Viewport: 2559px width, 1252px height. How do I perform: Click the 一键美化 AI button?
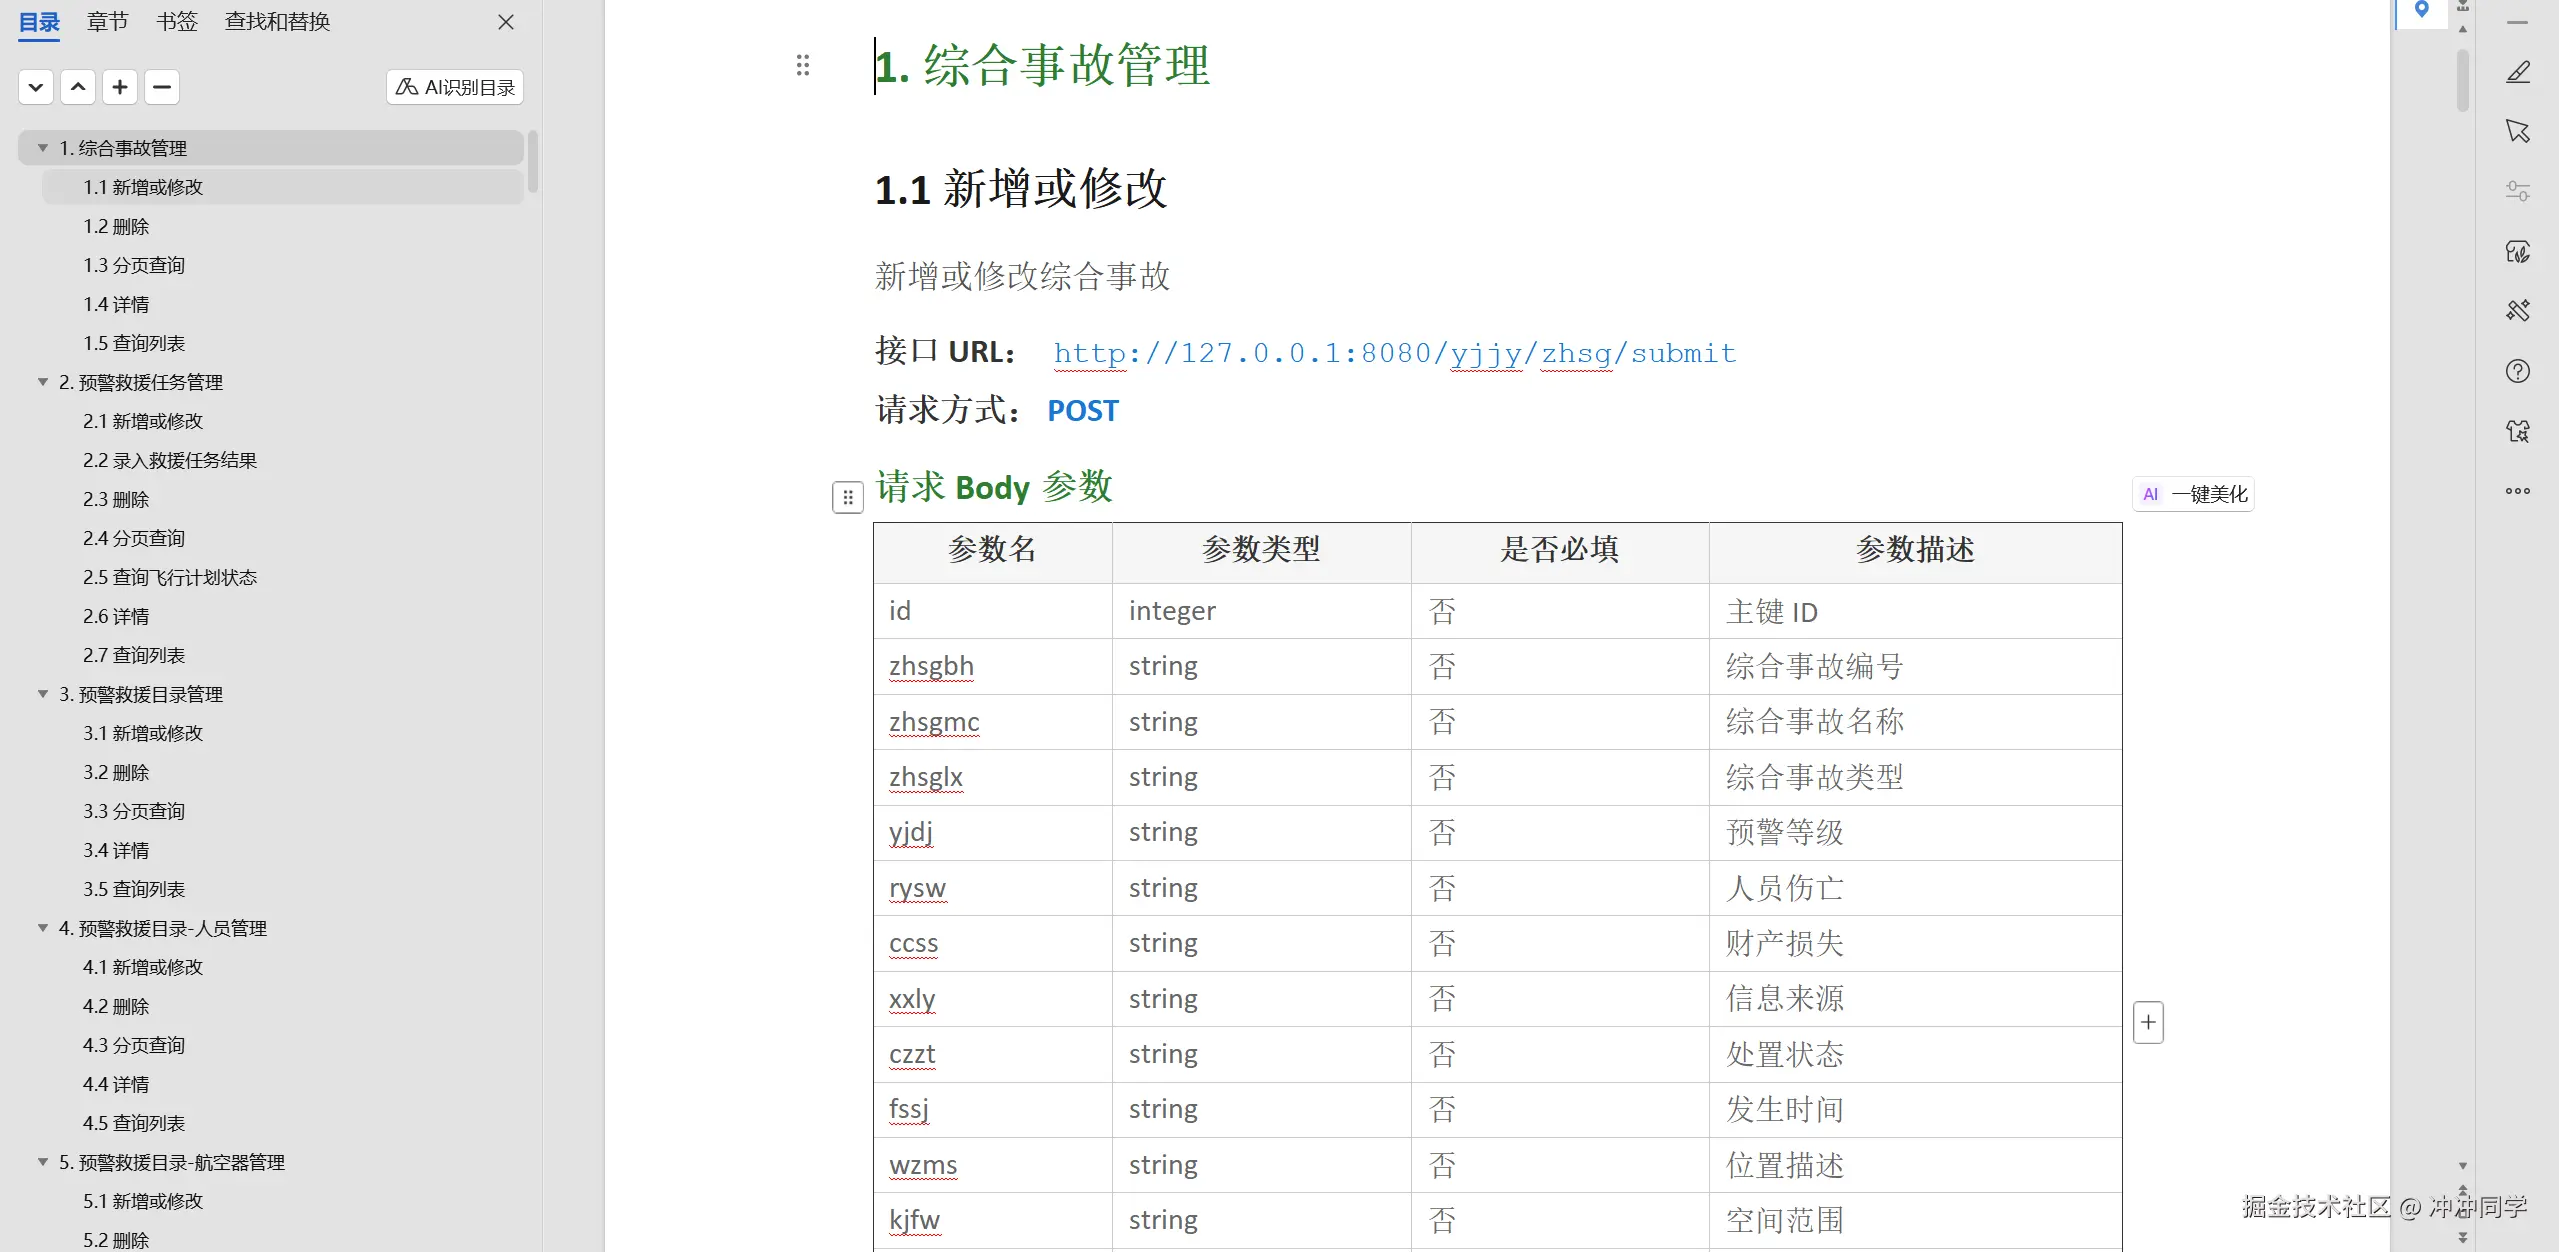pyautogui.click(x=2194, y=494)
